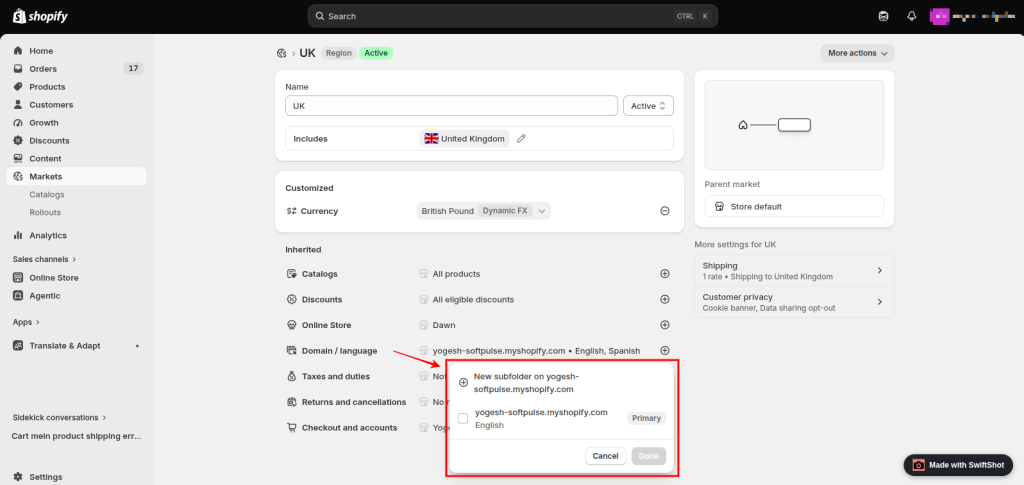Screen dimensions: 1024x485
Task: Focus the top Search bar
Action: pos(513,16)
